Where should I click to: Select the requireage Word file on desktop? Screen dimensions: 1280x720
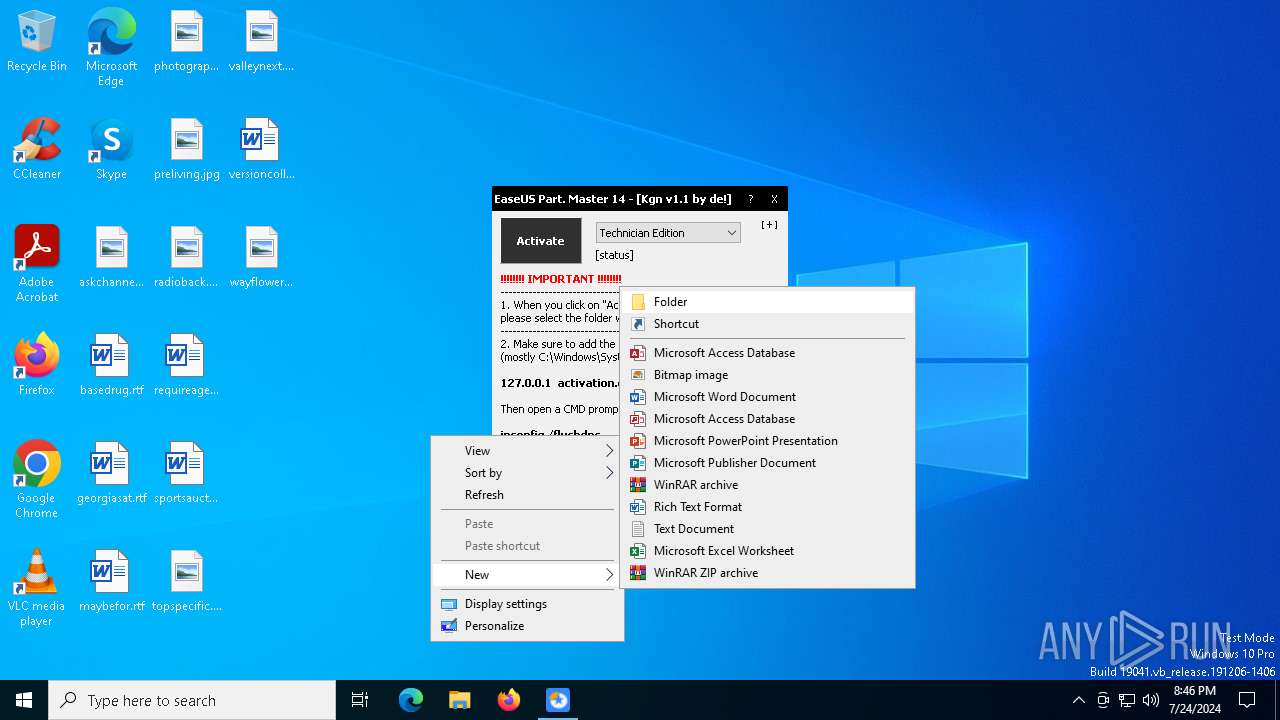(186, 366)
